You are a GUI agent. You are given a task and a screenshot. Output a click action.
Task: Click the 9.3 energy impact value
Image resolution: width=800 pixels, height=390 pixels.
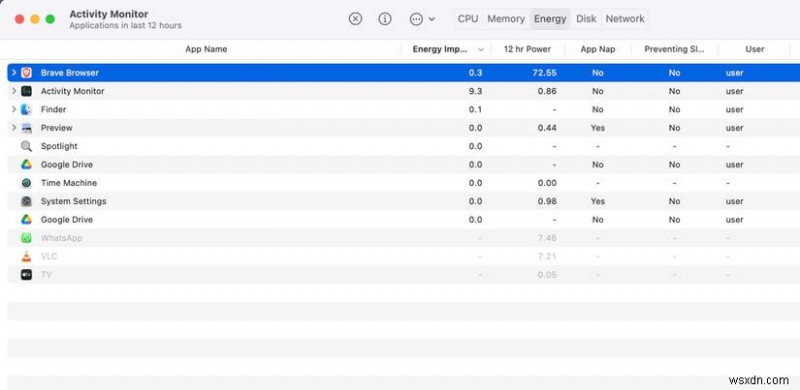[476, 91]
